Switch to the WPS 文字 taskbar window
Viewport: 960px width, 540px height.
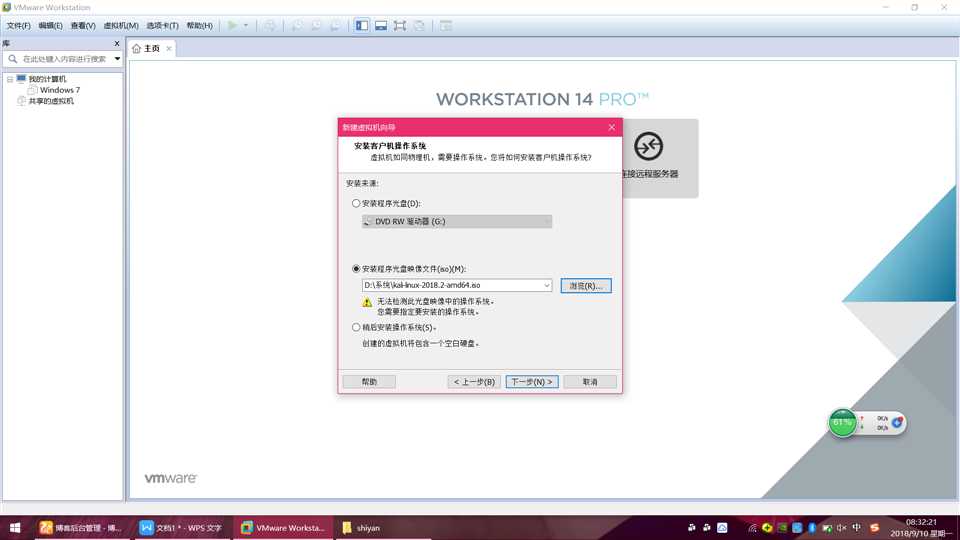click(x=181, y=528)
